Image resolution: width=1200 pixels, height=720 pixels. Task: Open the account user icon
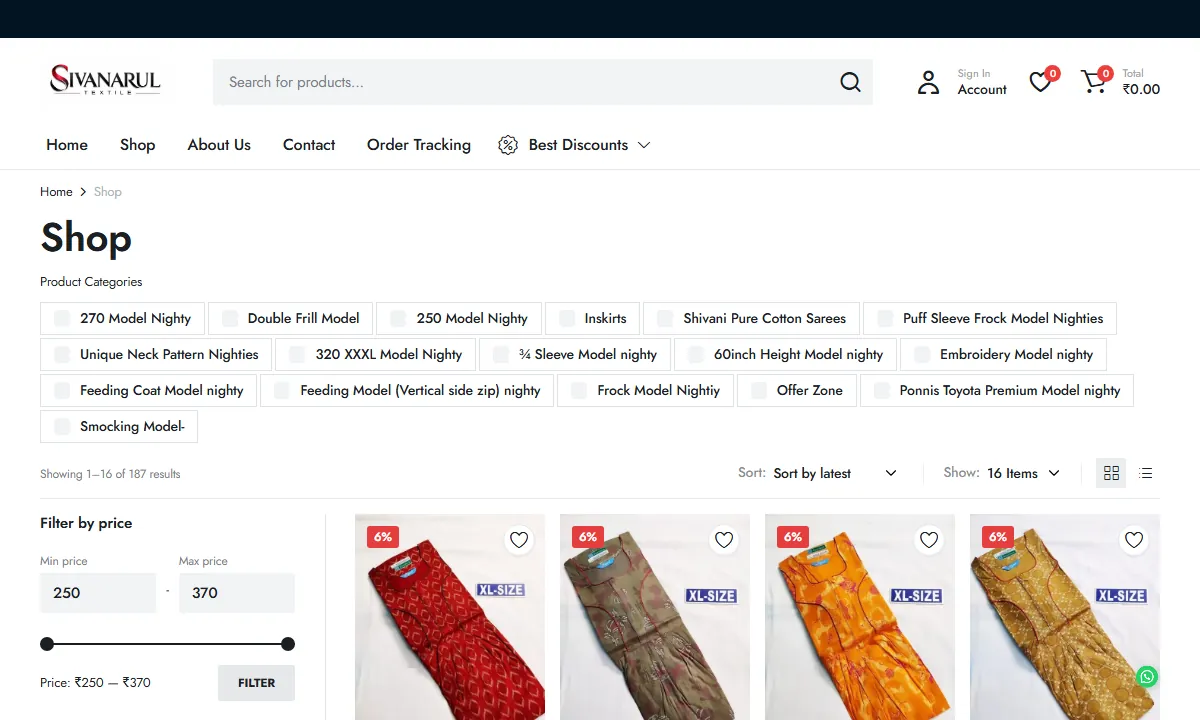[x=928, y=82]
